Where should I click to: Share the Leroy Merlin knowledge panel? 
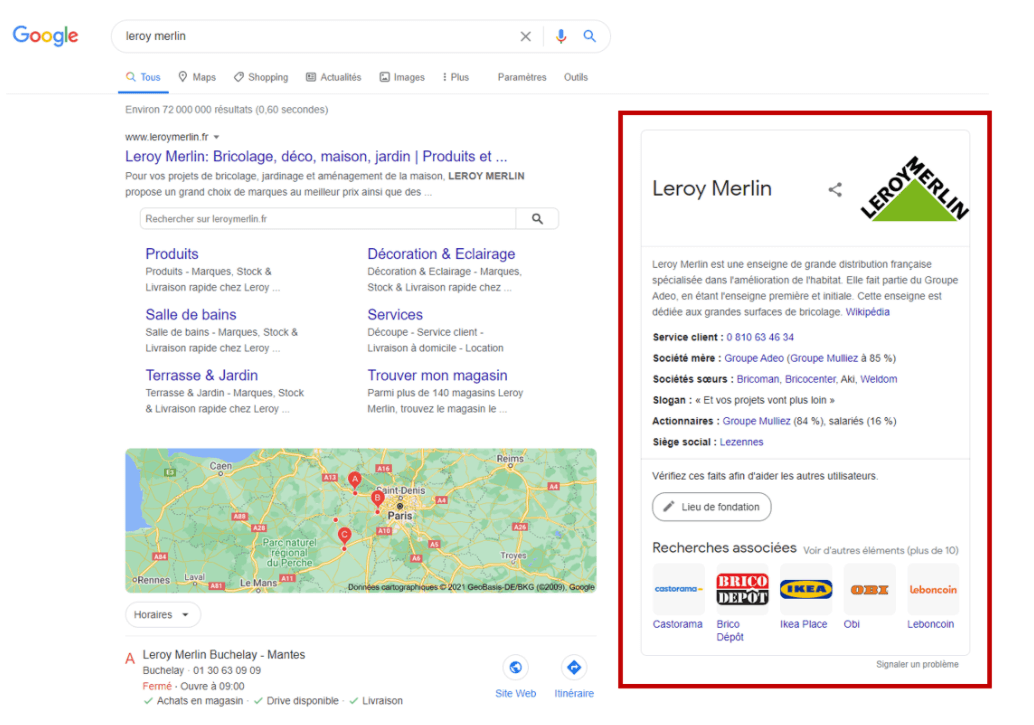coord(835,190)
